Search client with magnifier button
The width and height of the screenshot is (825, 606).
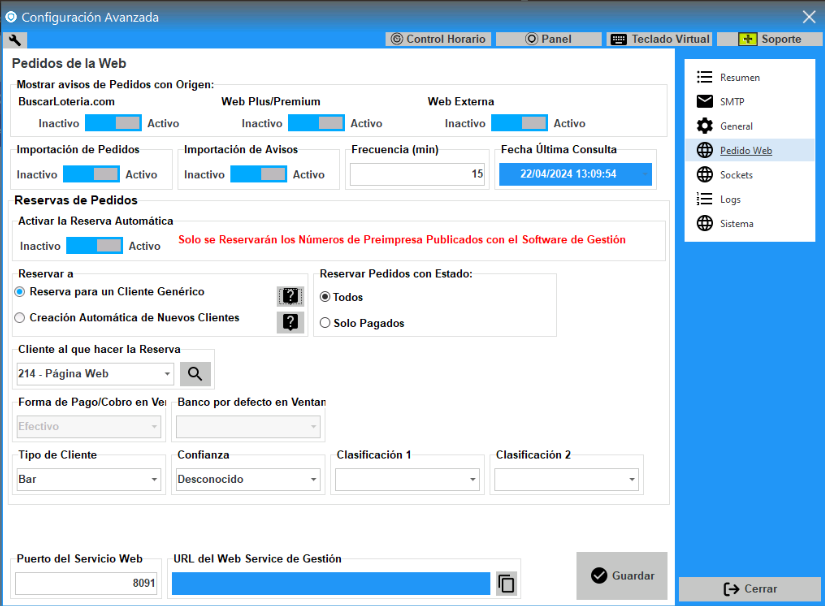195,374
